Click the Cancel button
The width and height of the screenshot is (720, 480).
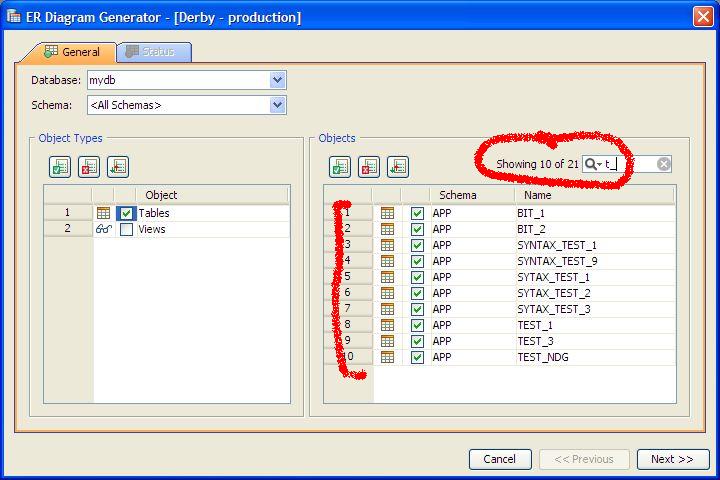(500, 459)
